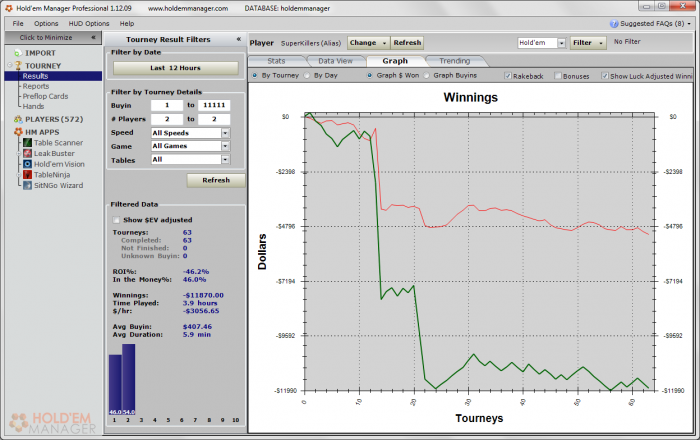Launch TableNinja app icon
The image size is (700, 440).
click(x=27, y=175)
